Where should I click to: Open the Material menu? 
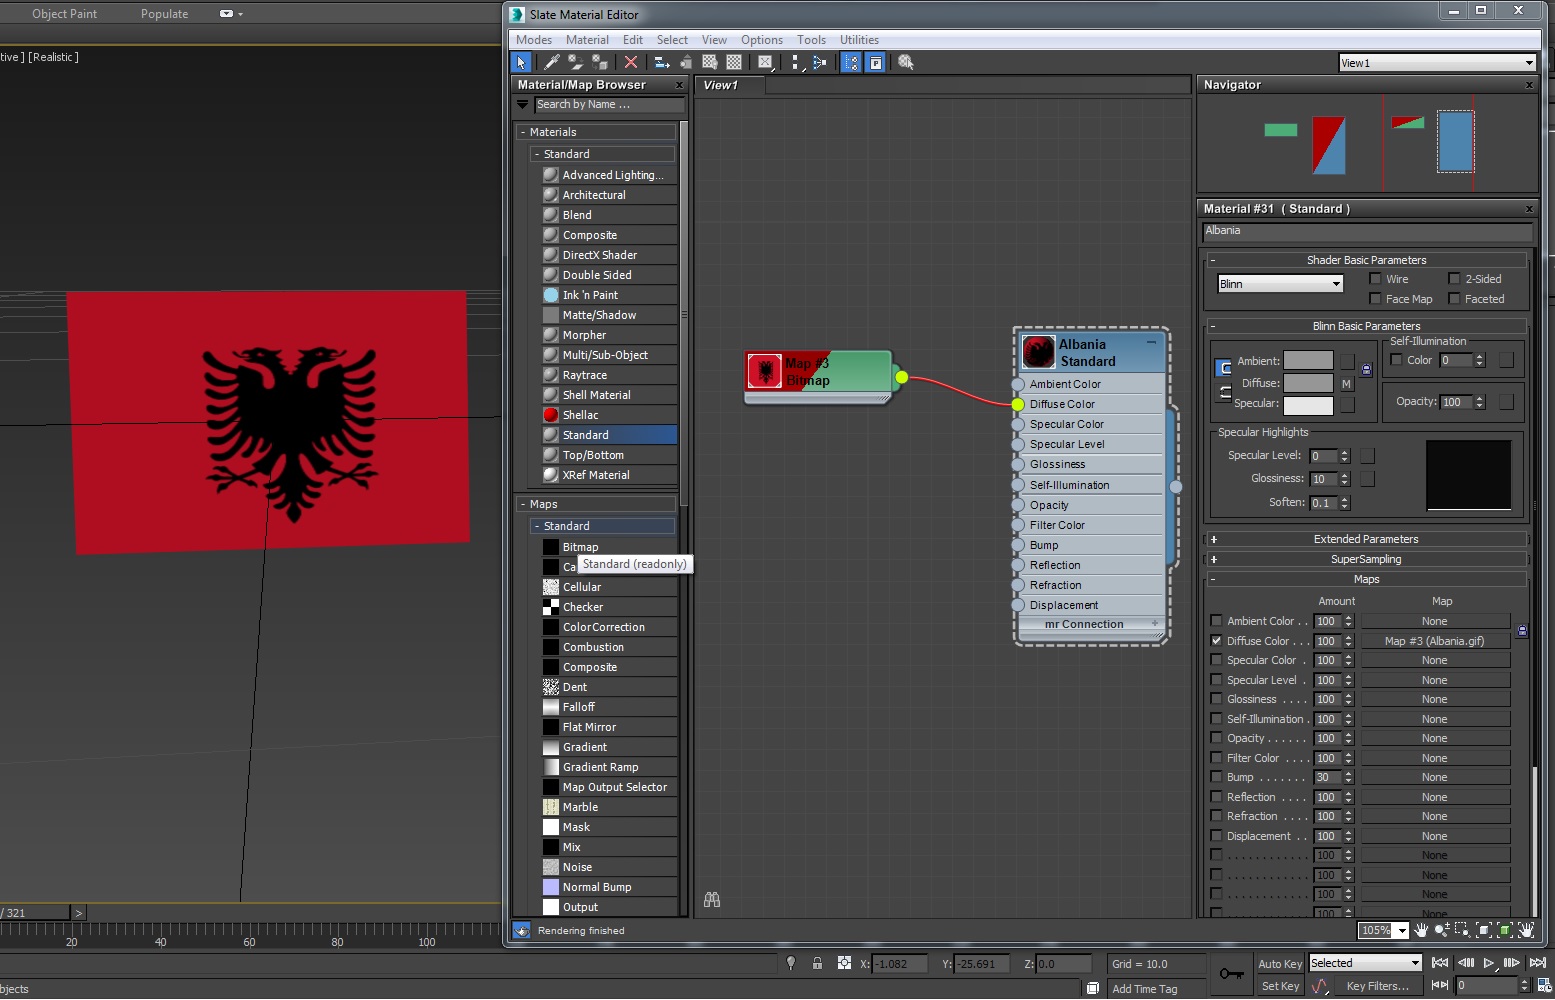587,40
